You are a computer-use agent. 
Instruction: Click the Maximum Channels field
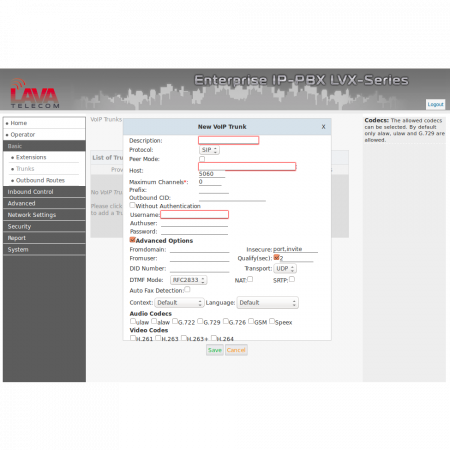(x=210, y=182)
